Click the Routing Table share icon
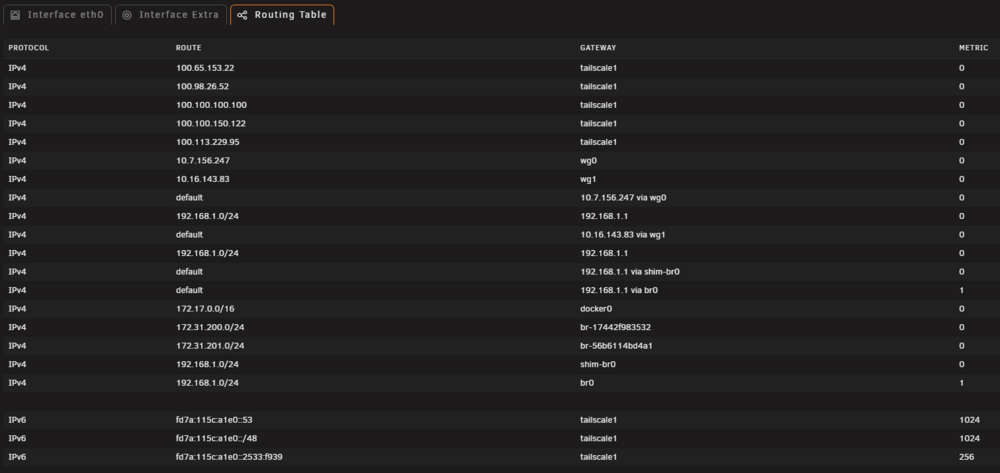The width and height of the screenshot is (1000, 473). [x=242, y=15]
